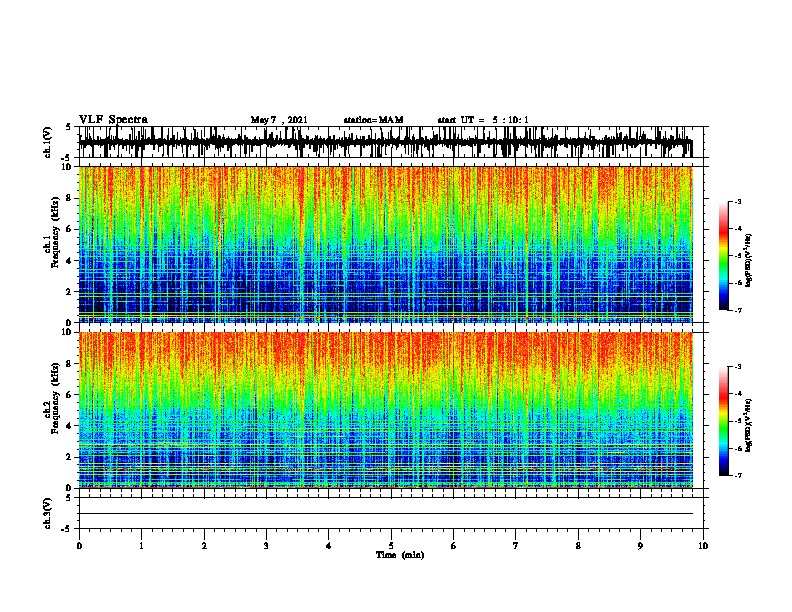The height and width of the screenshot is (612, 792).
Task: Click the "6" kHz tick on ch.2 frequency axis
Action: tap(70, 395)
